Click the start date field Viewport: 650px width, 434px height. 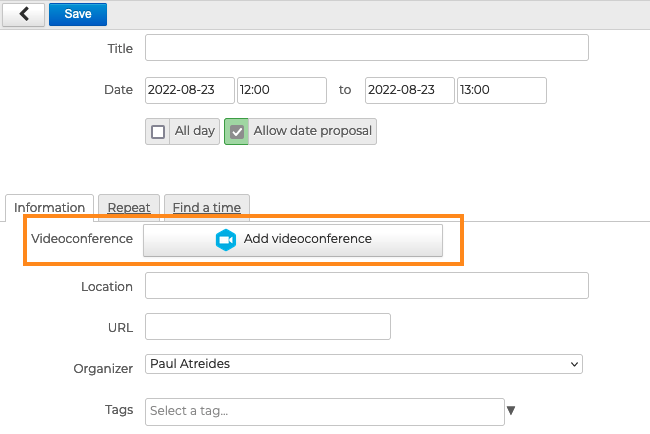click(x=190, y=90)
